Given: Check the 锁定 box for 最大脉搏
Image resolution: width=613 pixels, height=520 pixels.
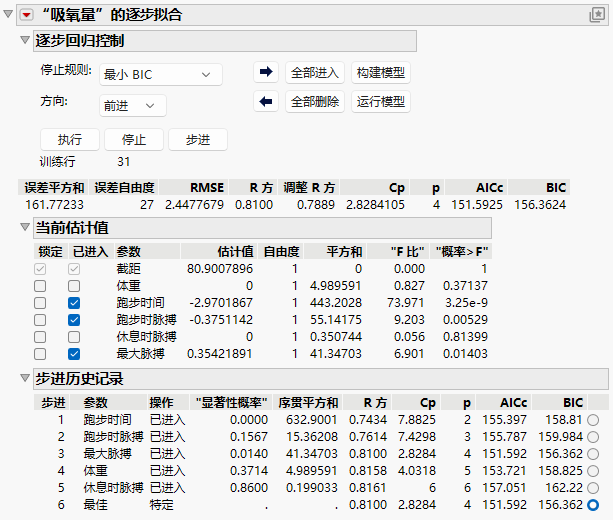Looking at the screenshot, I should 40,354.
